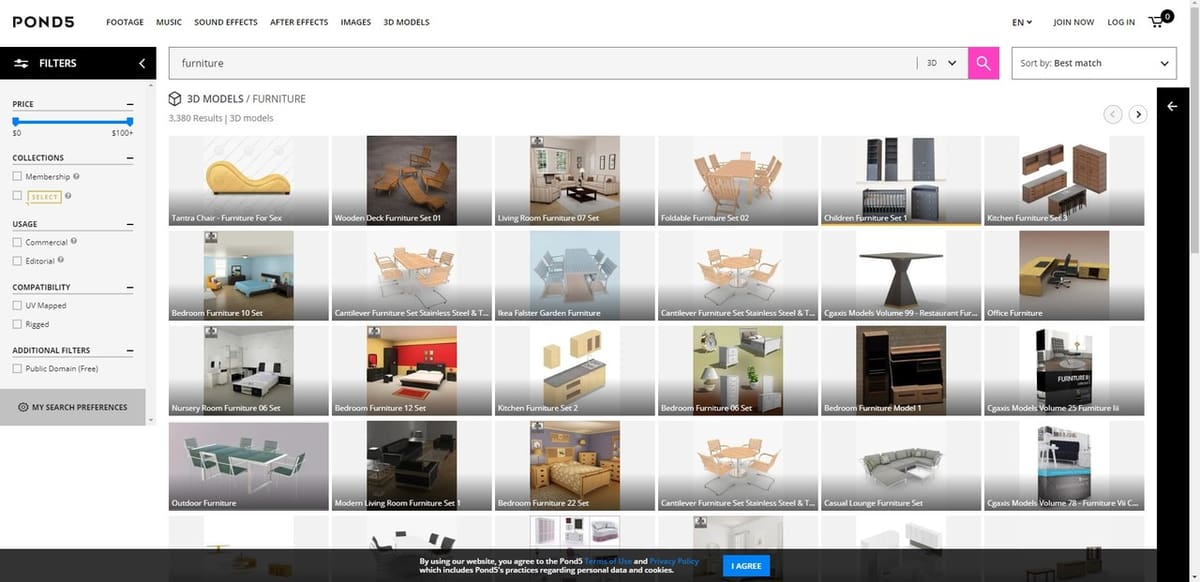Click the back arrow on black side panel

1172,106
